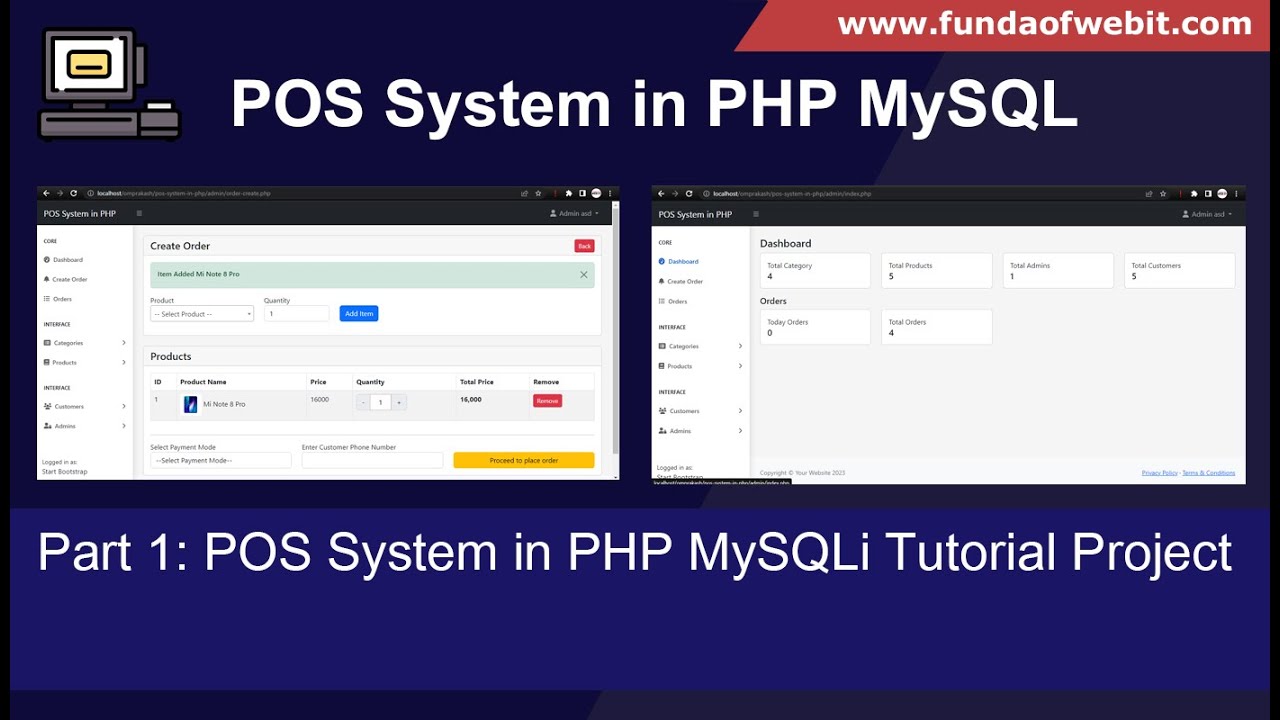Click the profile avatar icon in Dashboard window
Image resolution: width=1280 pixels, height=720 pixels.
tap(1222, 193)
